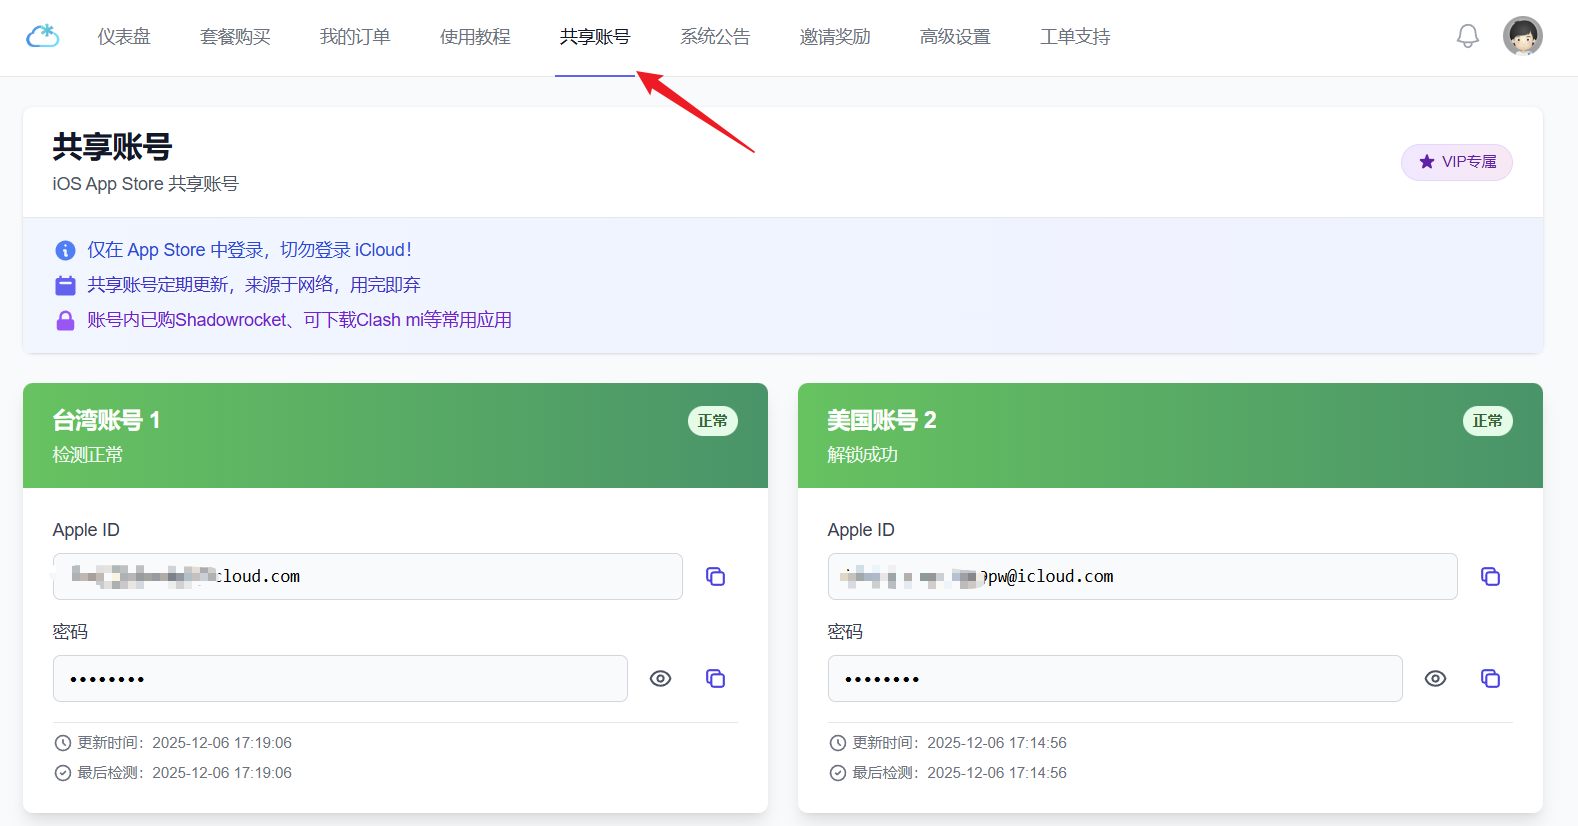Copy the US account Apple ID

pyautogui.click(x=1490, y=577)
